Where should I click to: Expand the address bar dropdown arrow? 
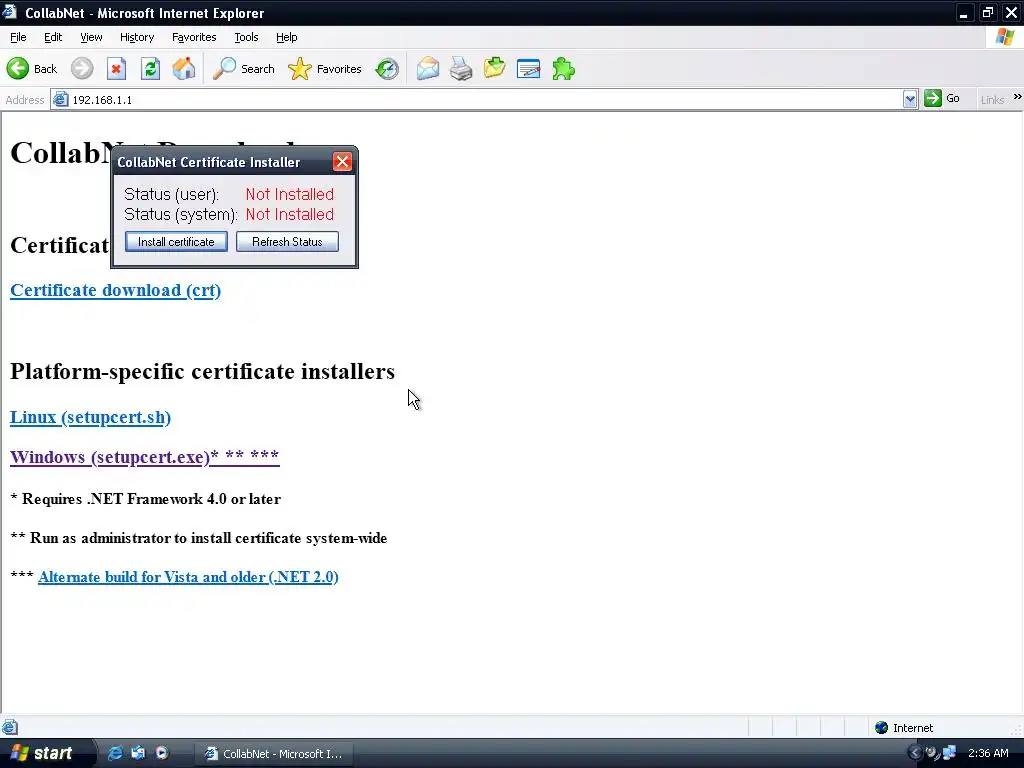pos(910,99)
